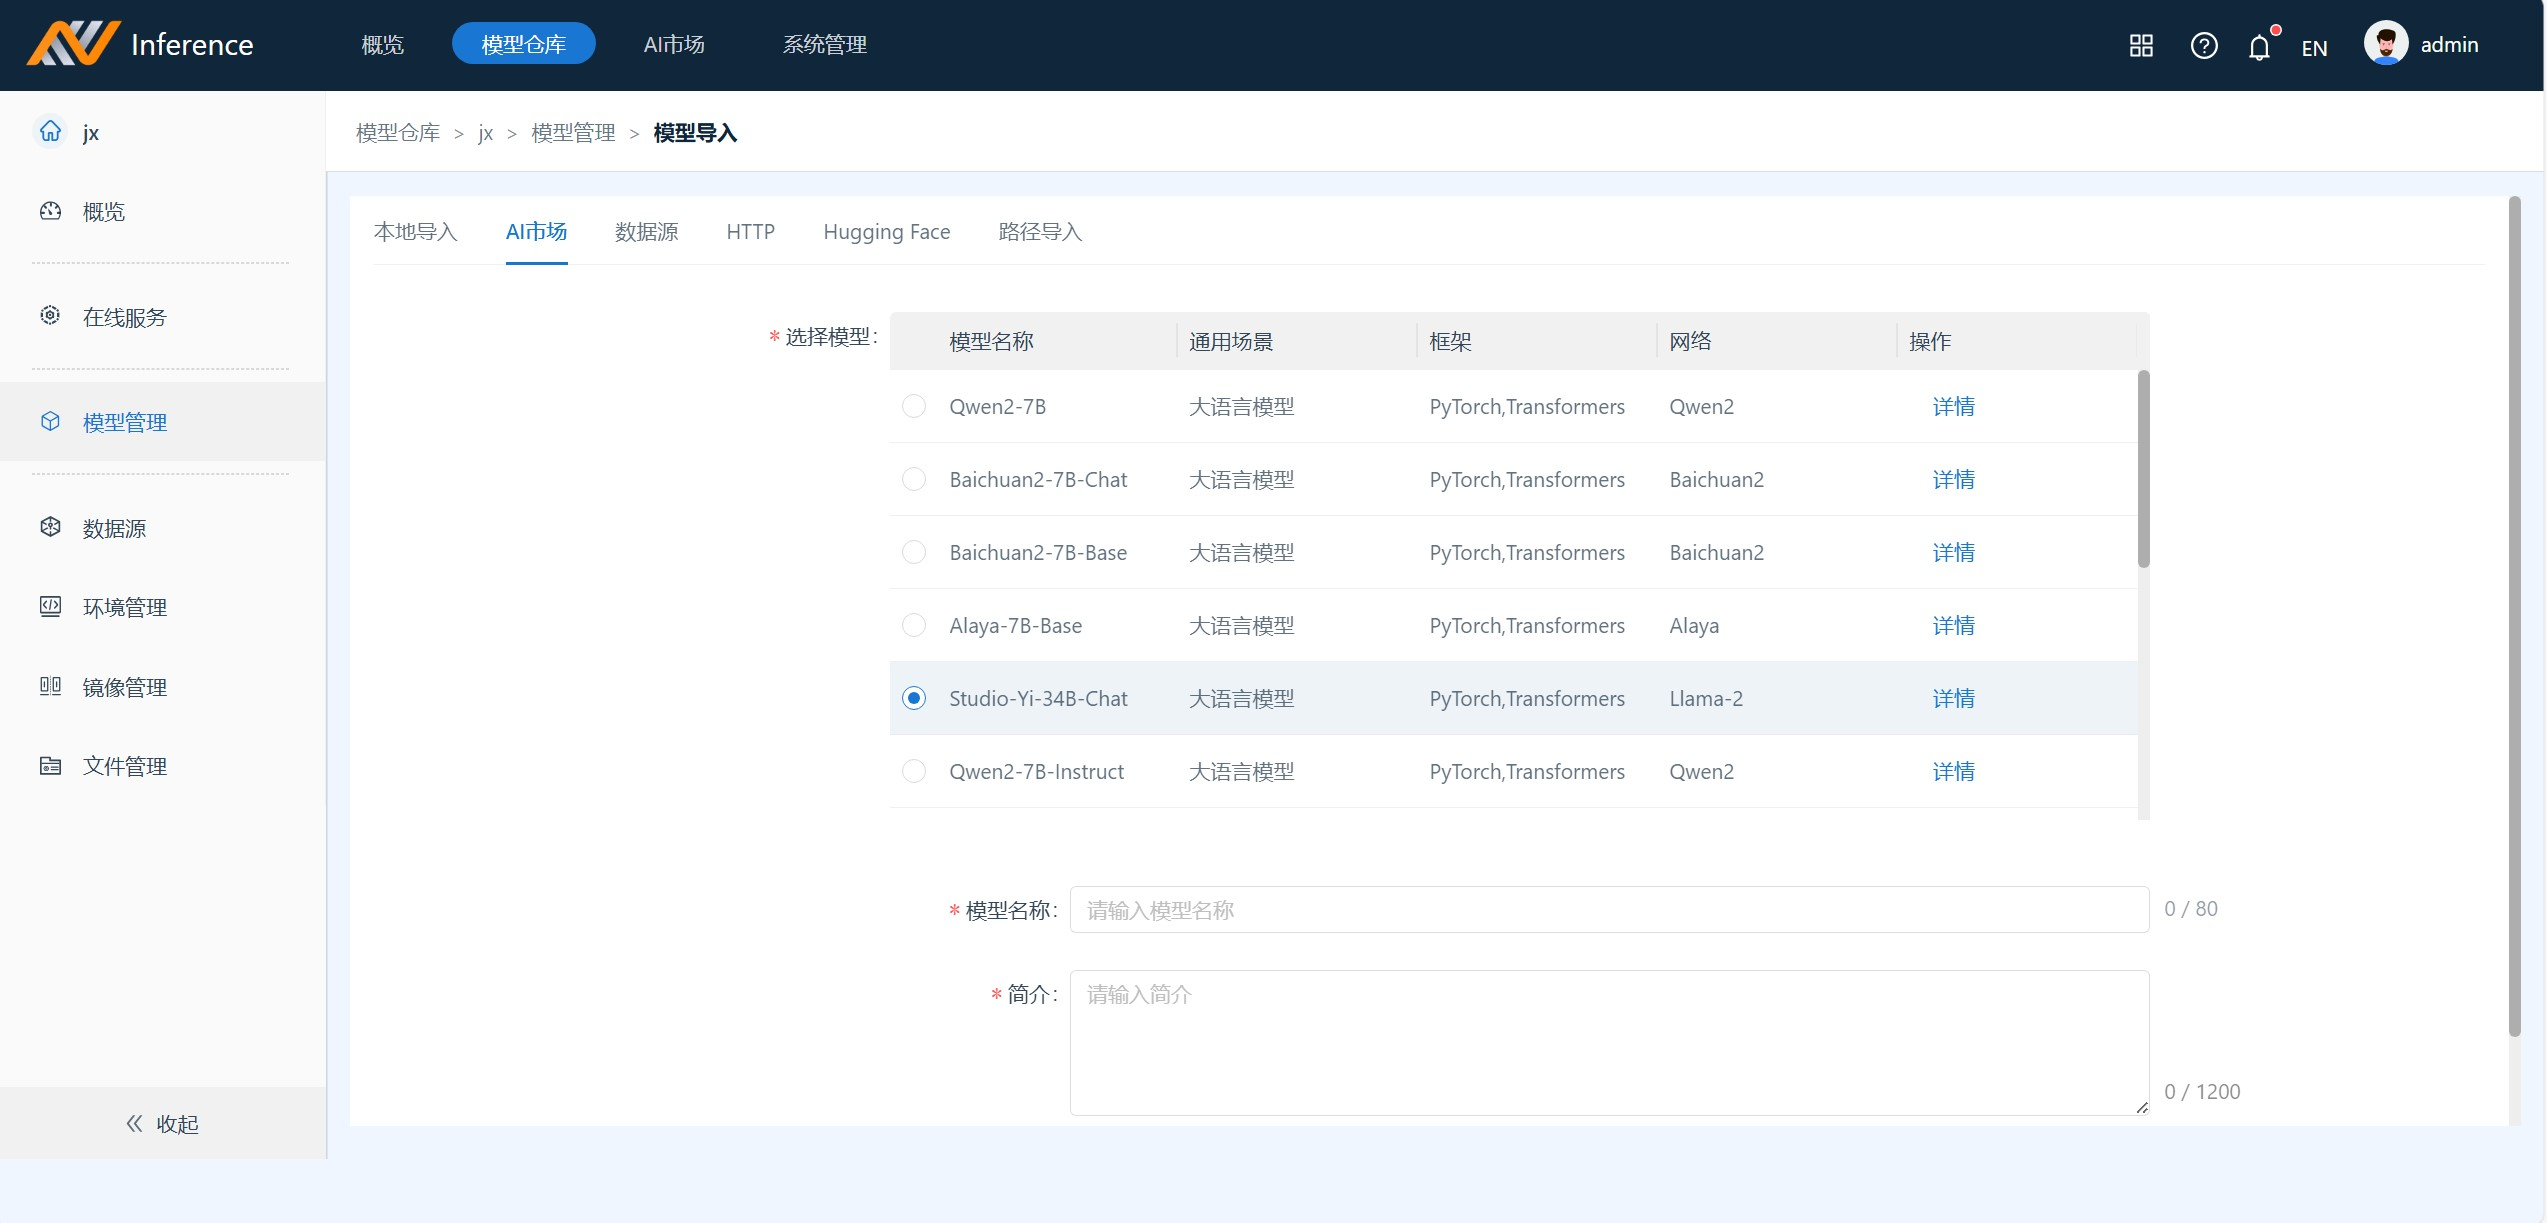This screenshot has width=2547, height=1223.
Task: Click the apps grid icon in header
Action: [2141, 46]
